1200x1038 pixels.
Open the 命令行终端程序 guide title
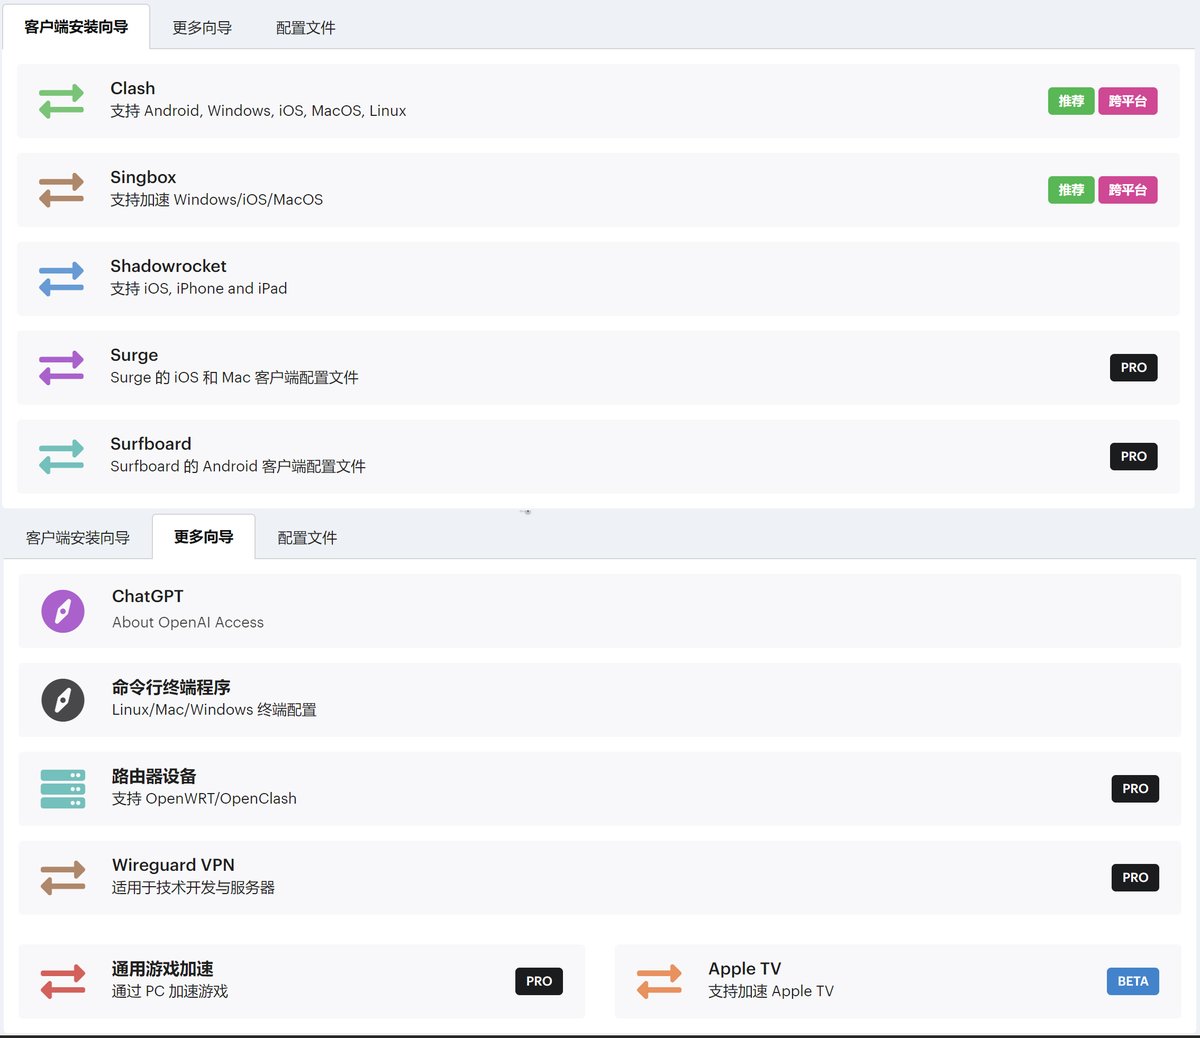point(171,687)
